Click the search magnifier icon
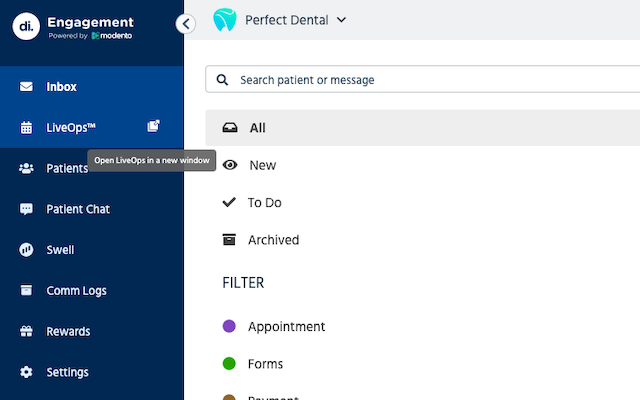 point(222,80)
